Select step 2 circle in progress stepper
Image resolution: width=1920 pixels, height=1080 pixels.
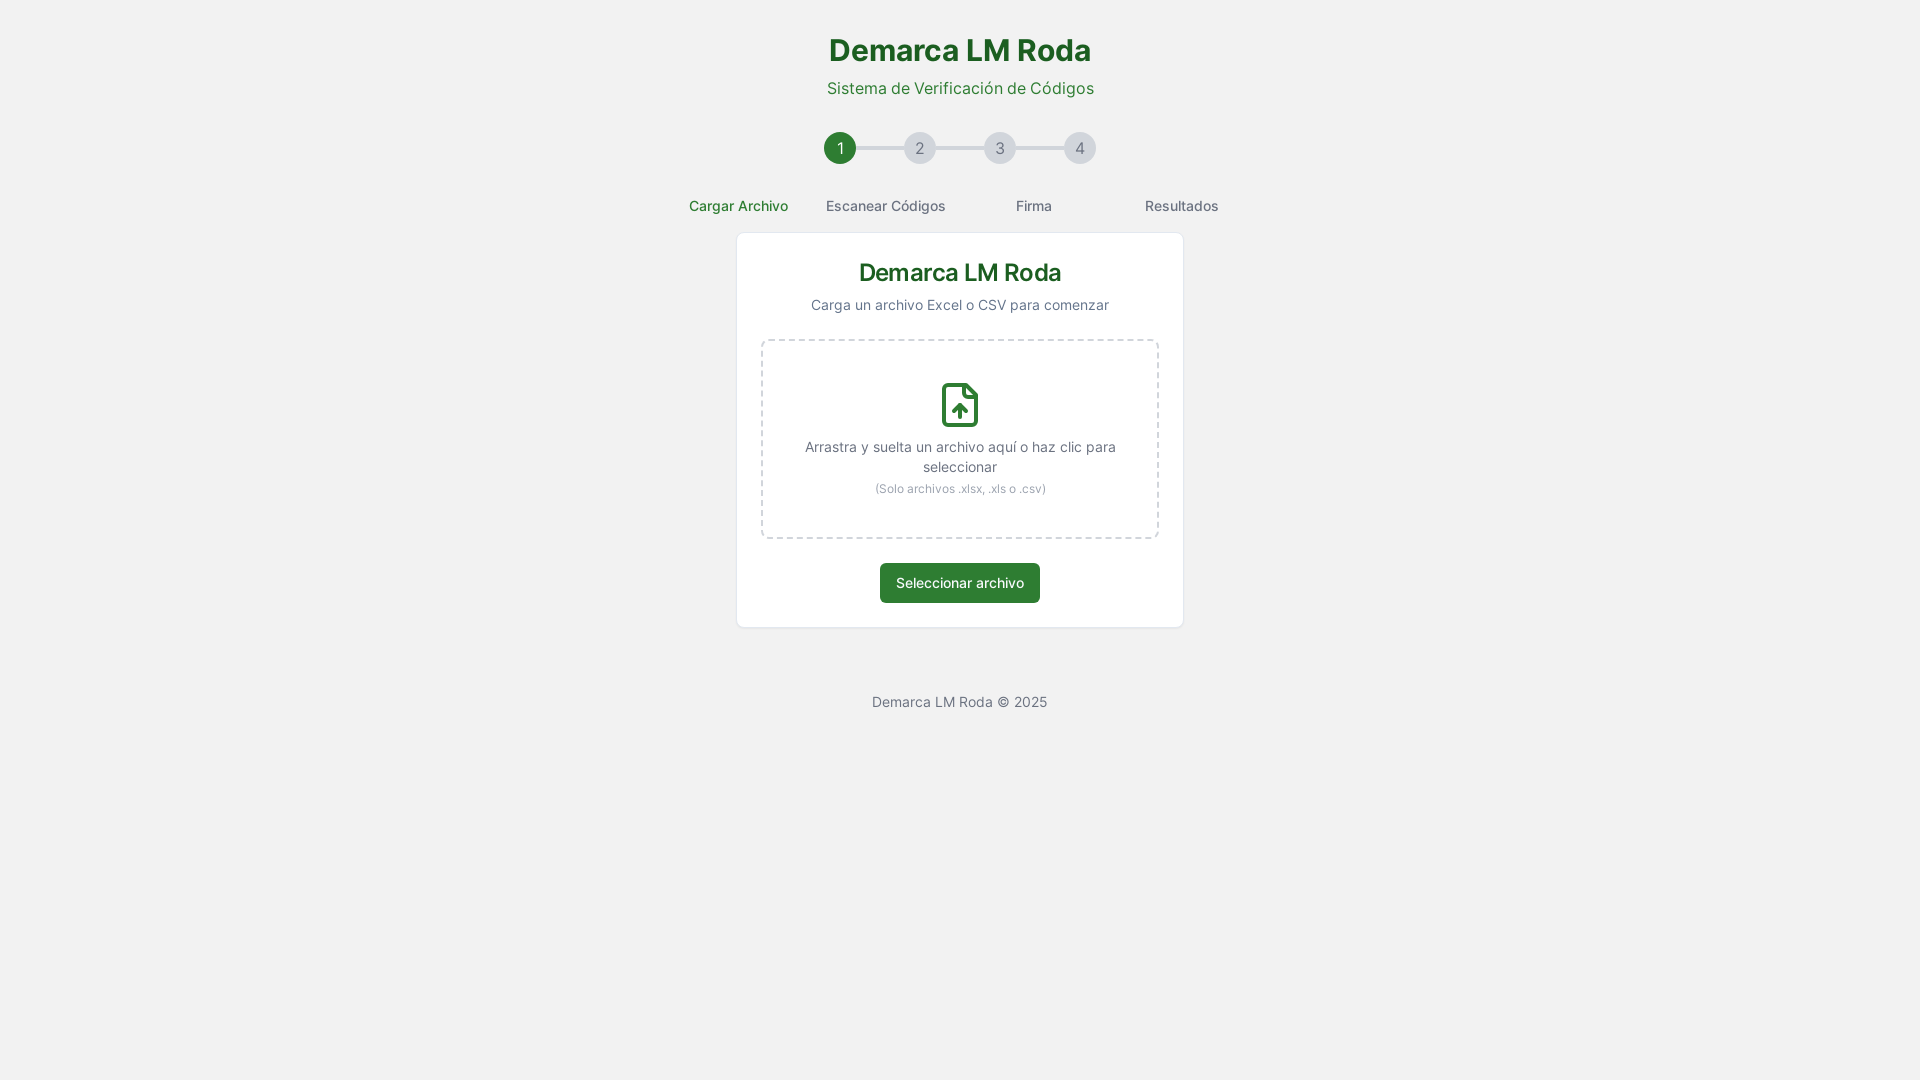point(920,148)
